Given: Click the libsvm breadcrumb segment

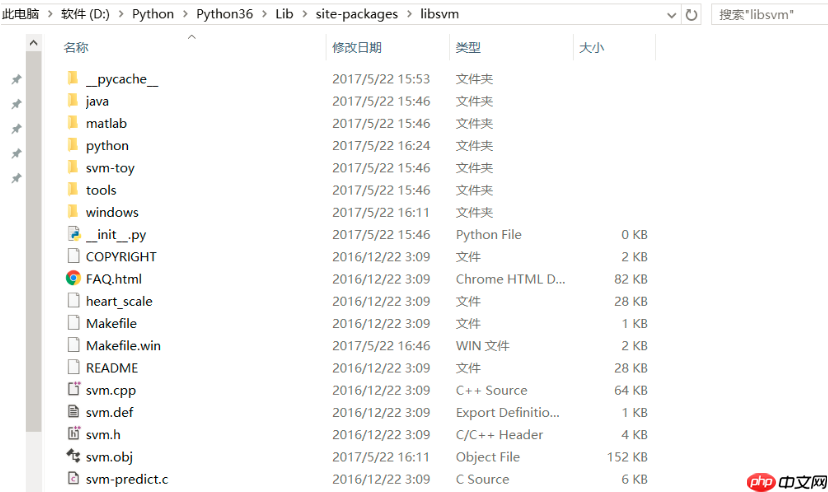Looking at the screenshot, I should (x=439, y=14).
